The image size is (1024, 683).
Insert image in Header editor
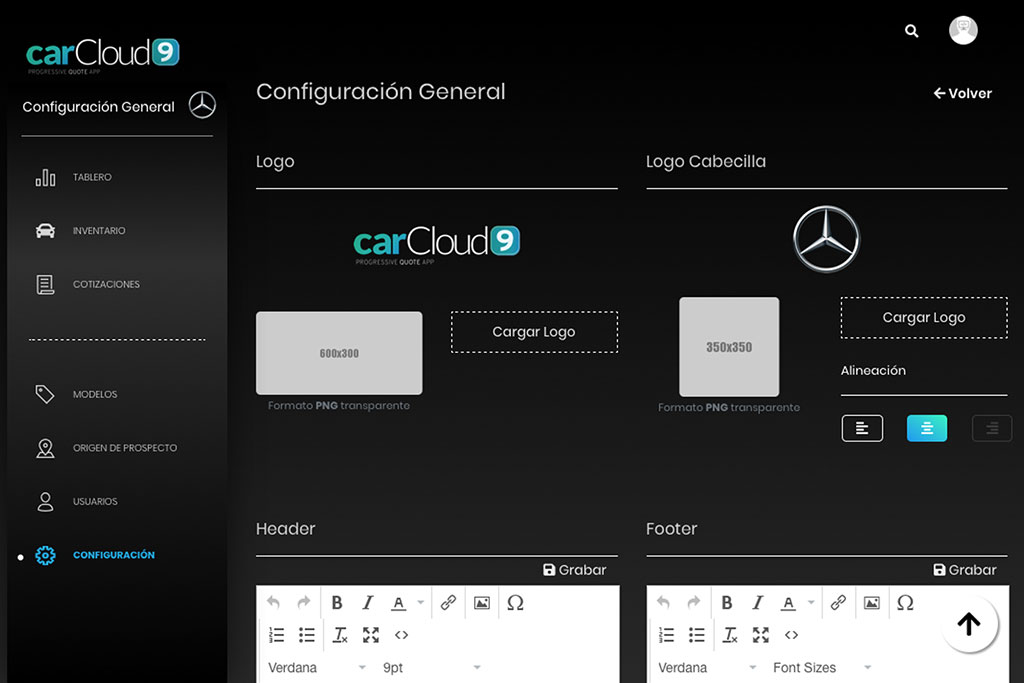point(482,603)
